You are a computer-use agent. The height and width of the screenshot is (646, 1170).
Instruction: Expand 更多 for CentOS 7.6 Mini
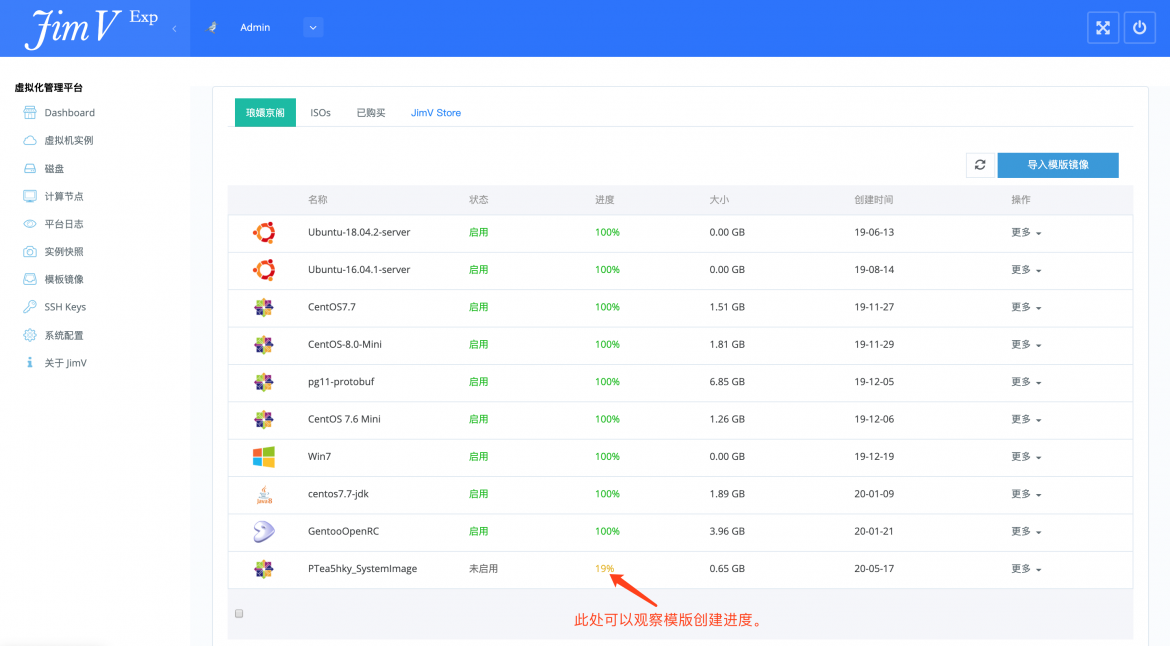coord(1026,419)
